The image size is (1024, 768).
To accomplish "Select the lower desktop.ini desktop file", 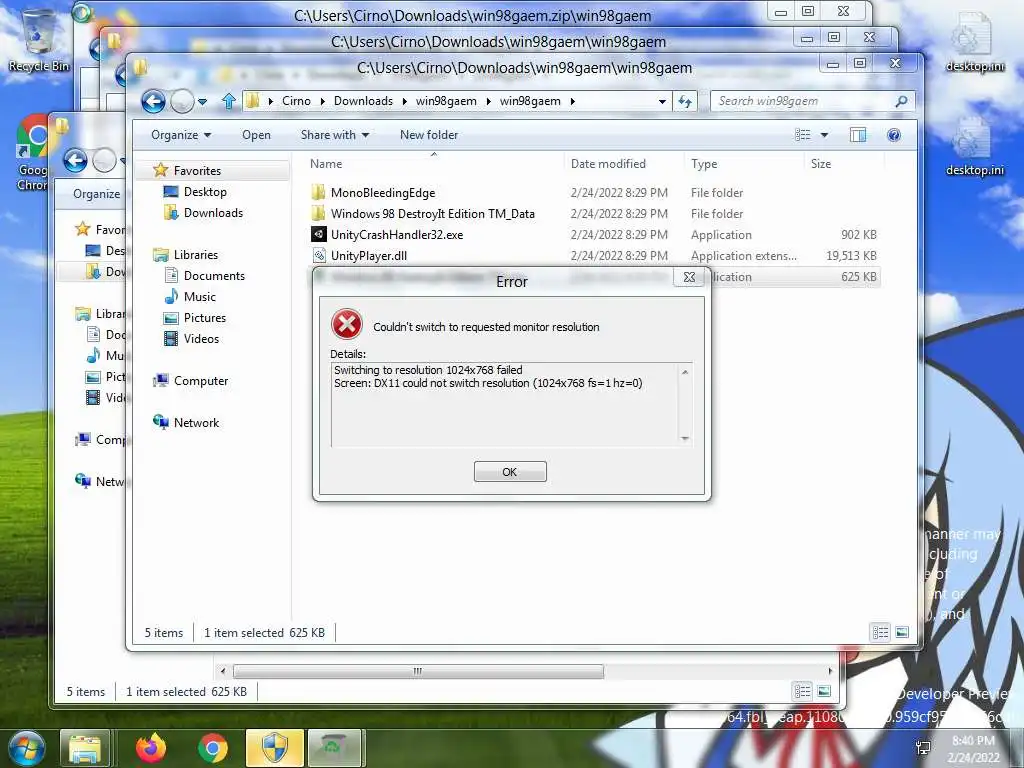I will coord(975,146).
